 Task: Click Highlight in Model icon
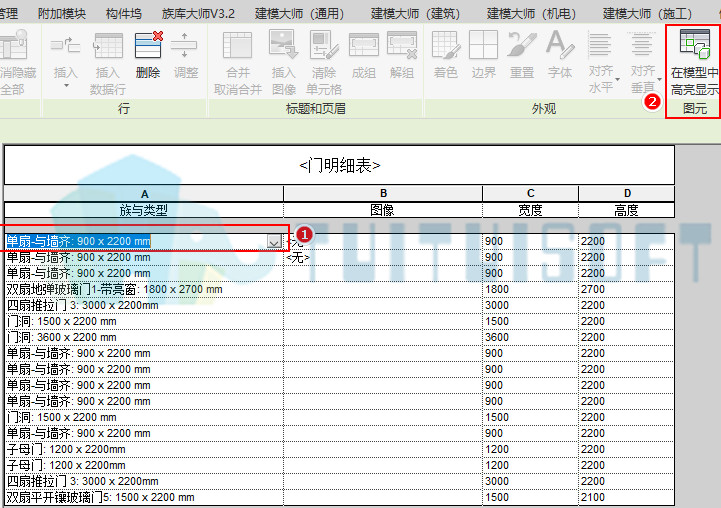coord(694,44)
